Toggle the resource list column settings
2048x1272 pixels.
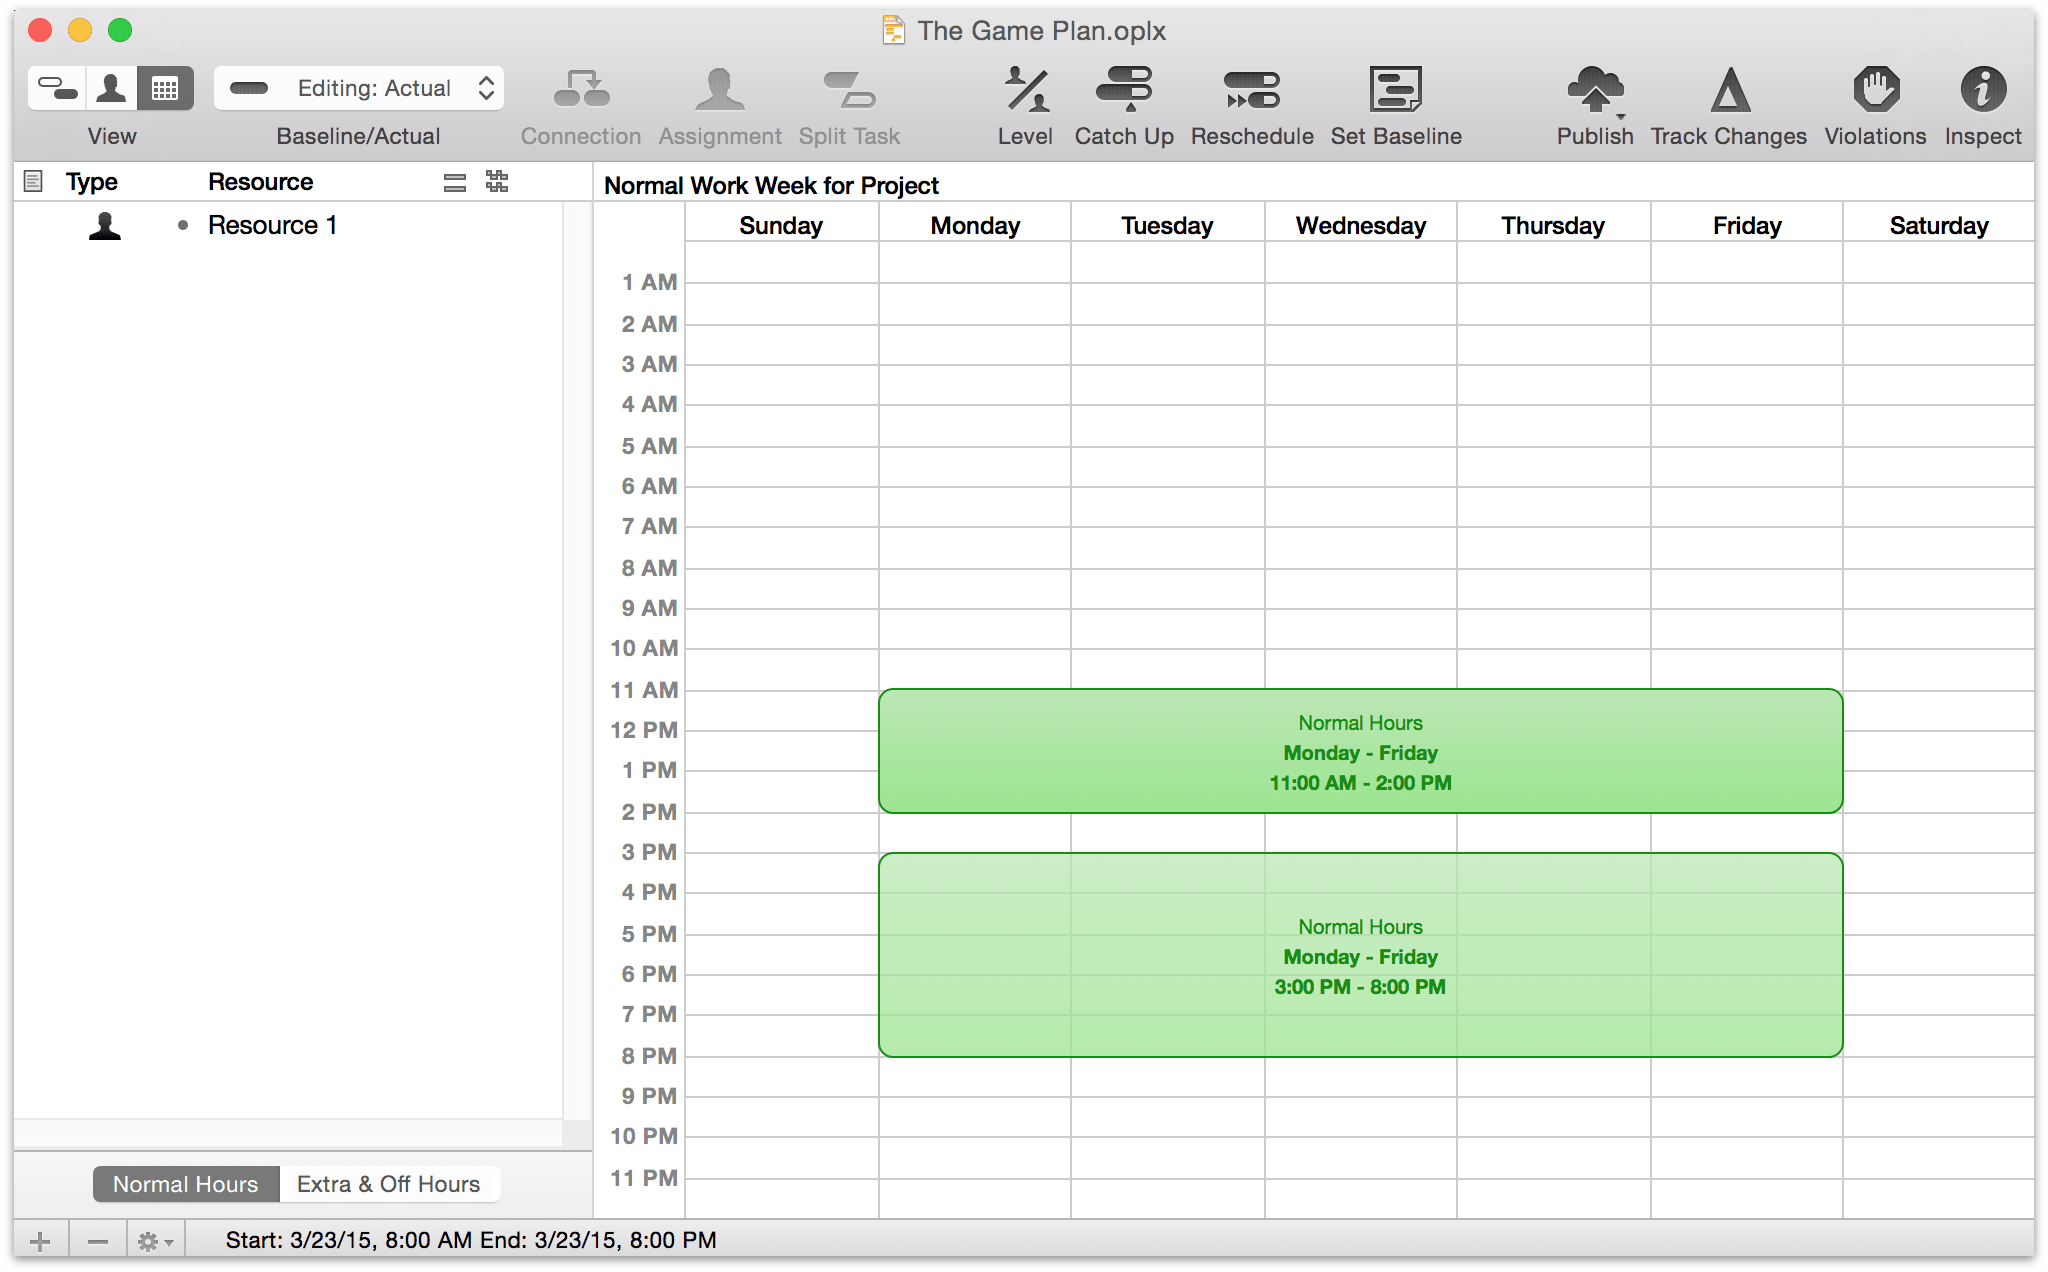456,182
